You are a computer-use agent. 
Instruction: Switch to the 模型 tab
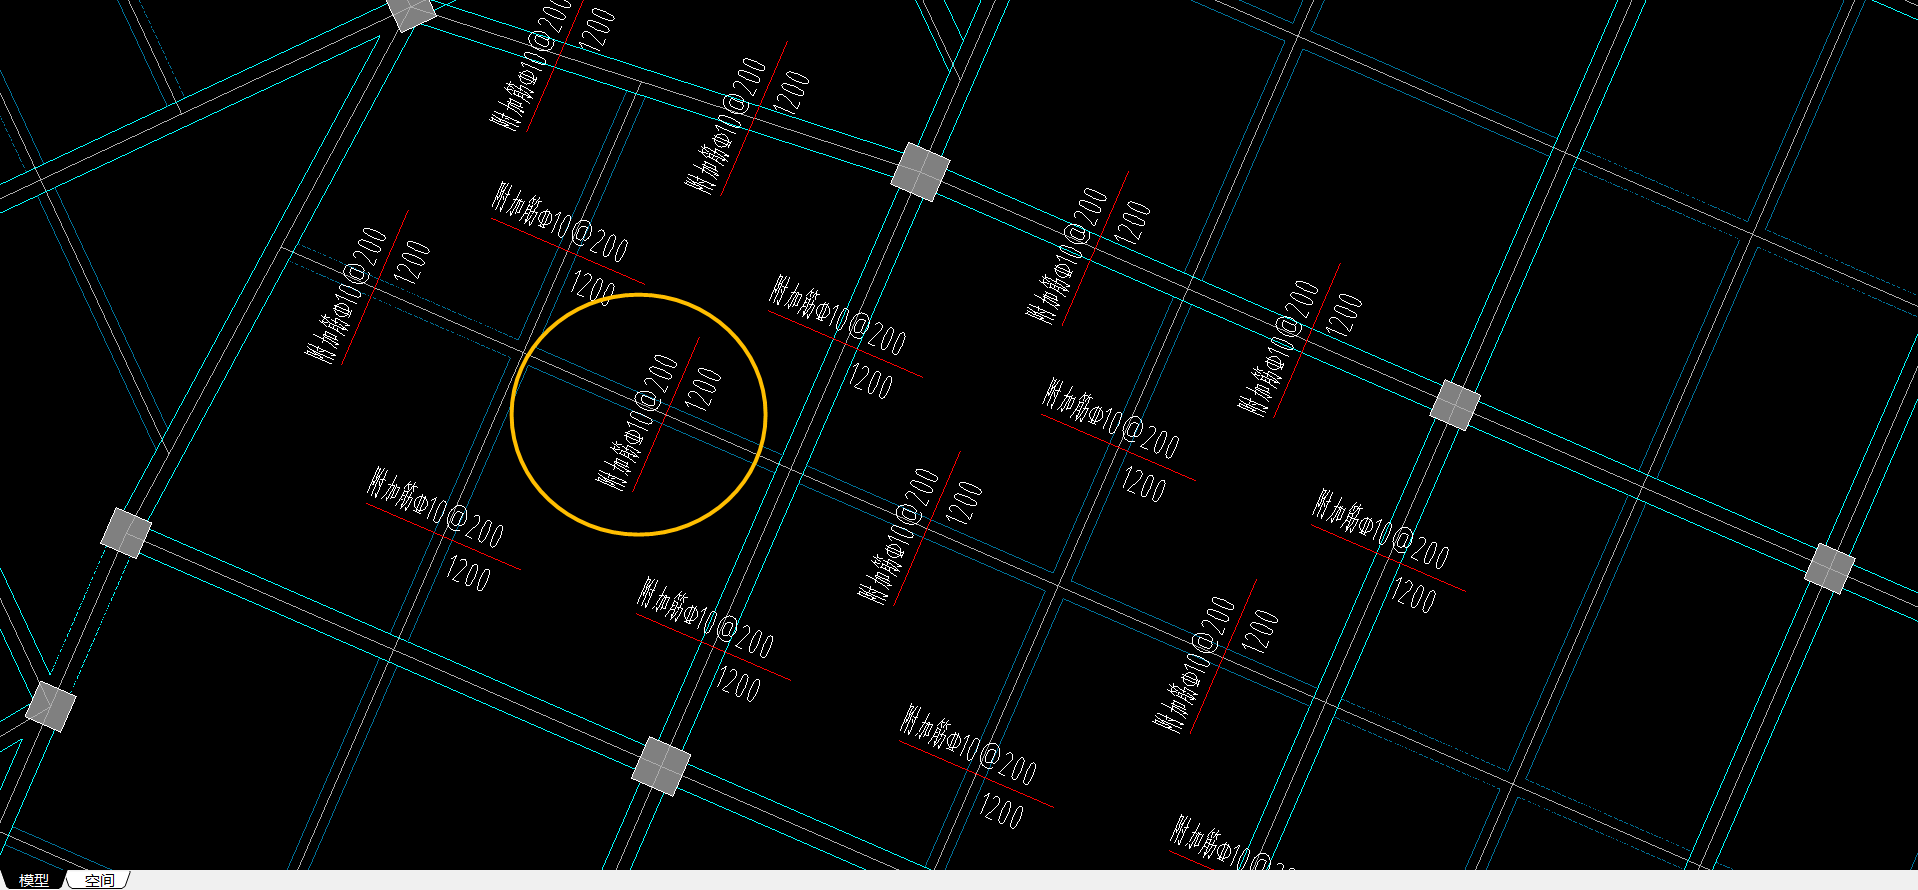pyautogui.click(x=33, y=880)
